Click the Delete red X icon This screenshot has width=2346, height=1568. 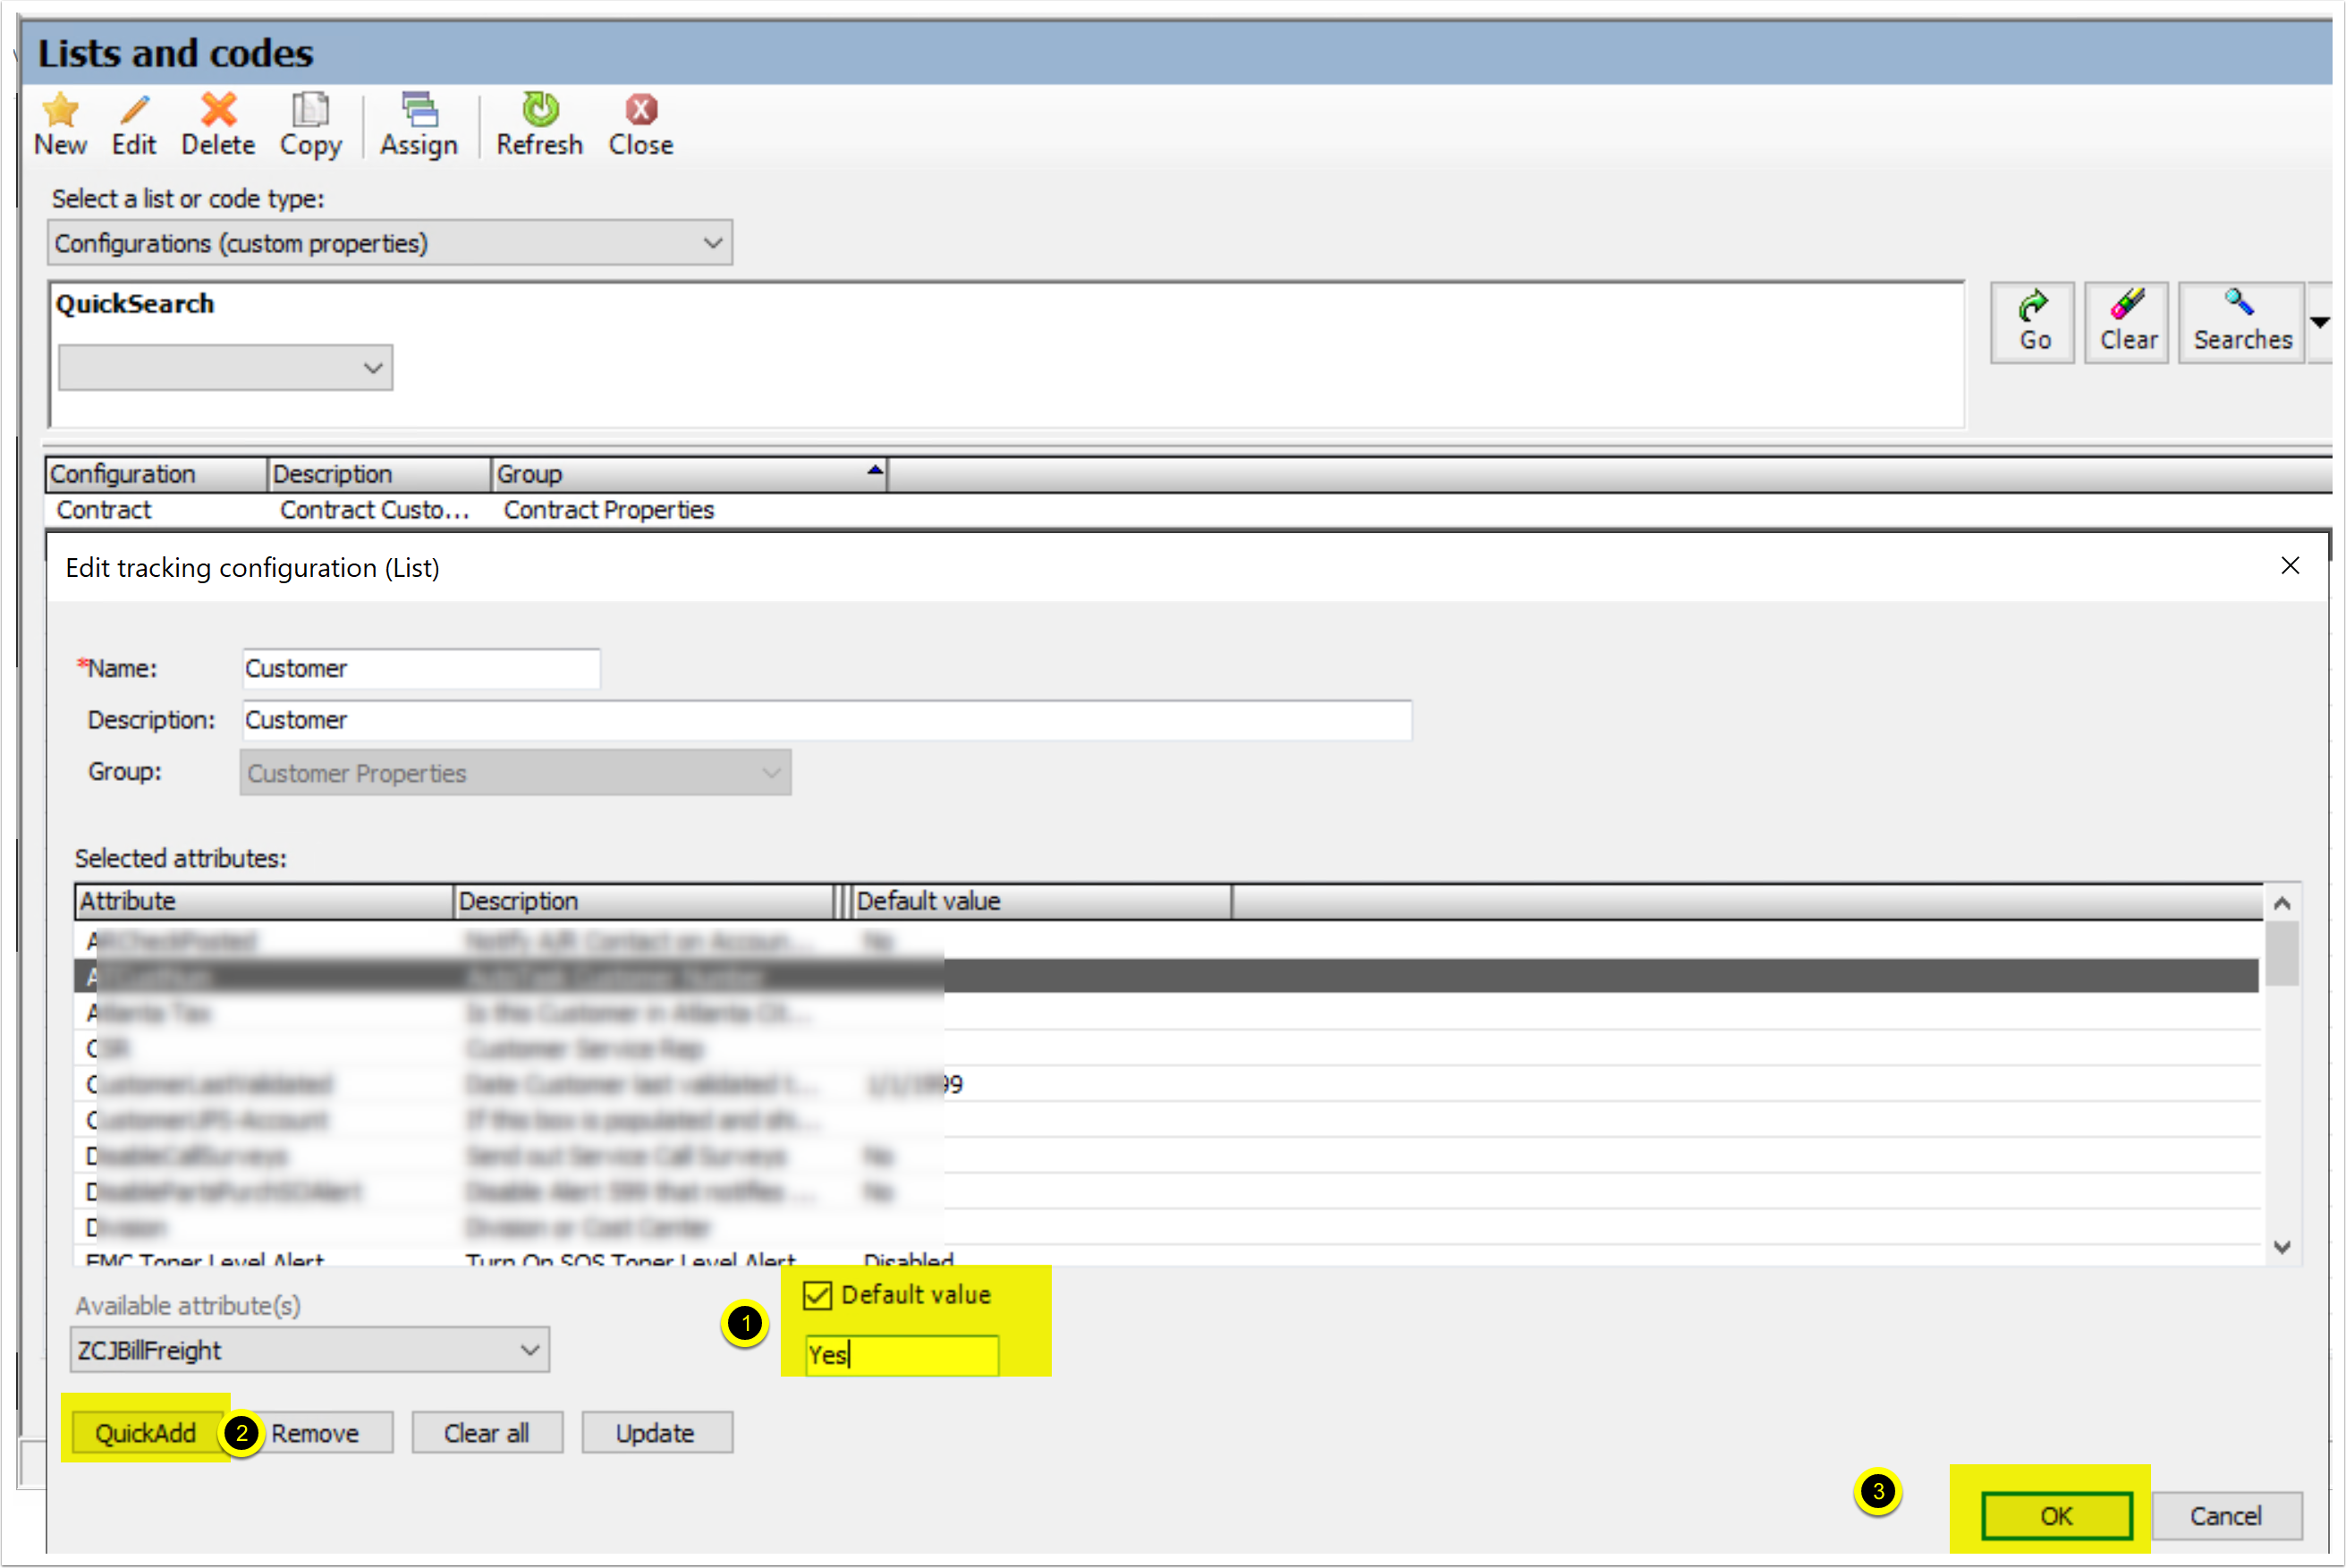pos(218,110)
